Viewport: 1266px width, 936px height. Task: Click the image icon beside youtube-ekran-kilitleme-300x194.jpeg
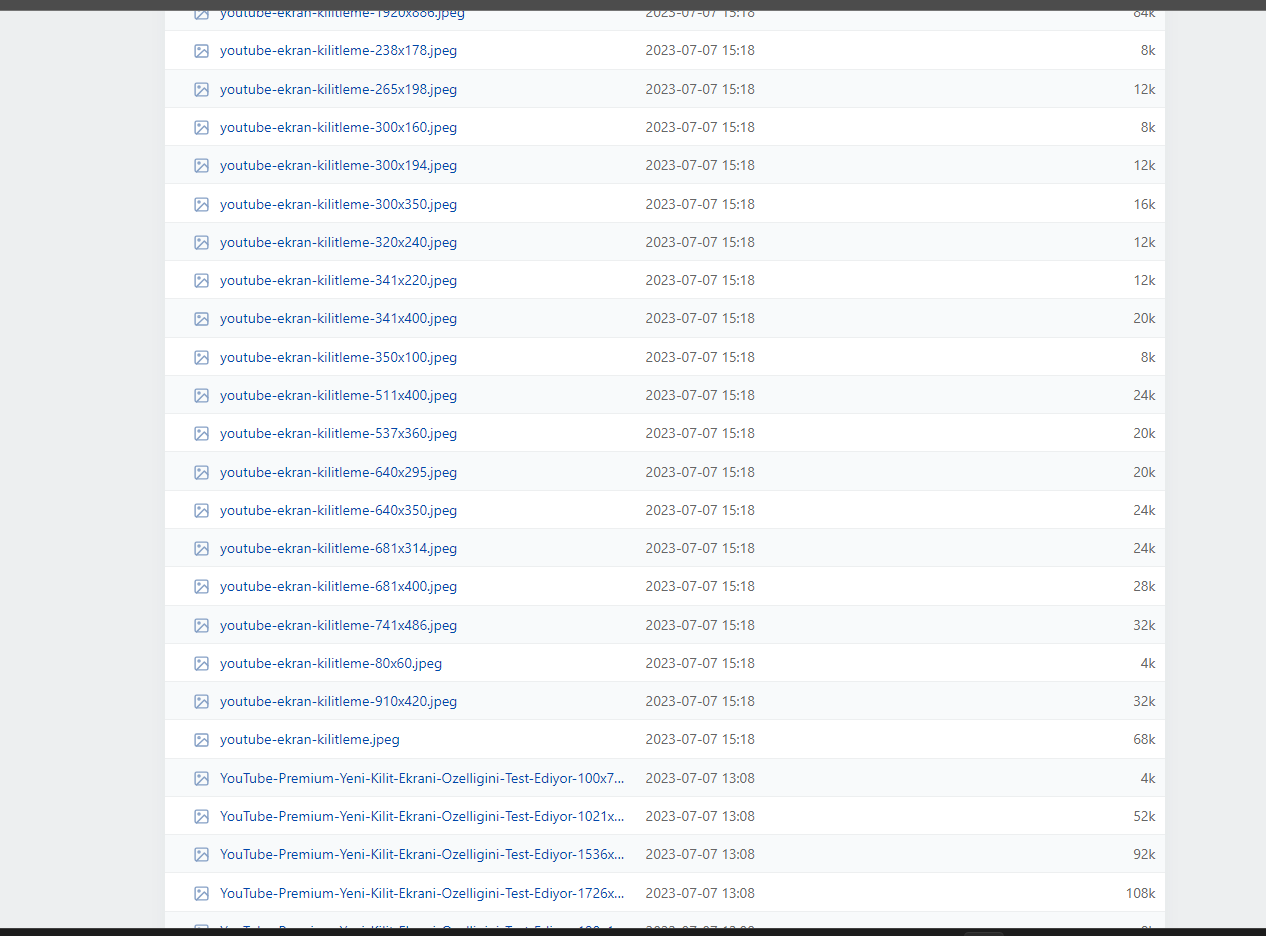pos(201,165)
